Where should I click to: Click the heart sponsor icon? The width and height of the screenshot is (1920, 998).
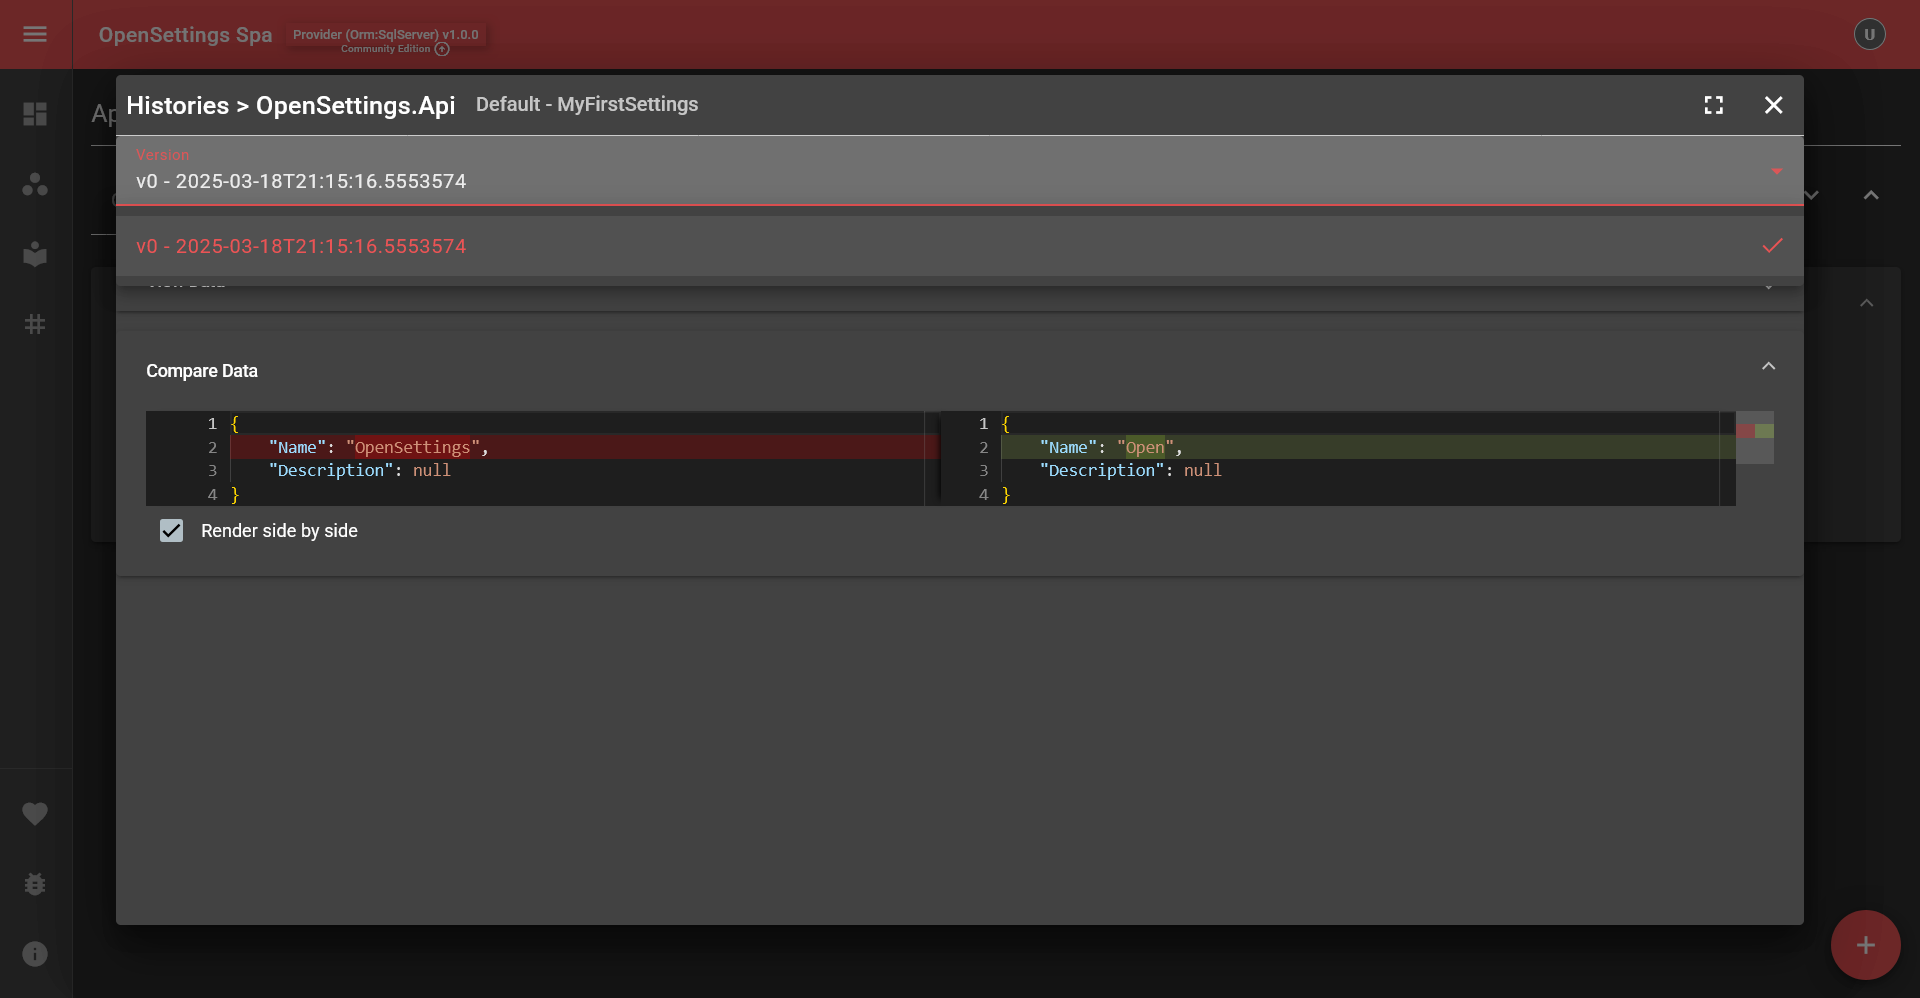pyautogui.click(x=35, y=814)
